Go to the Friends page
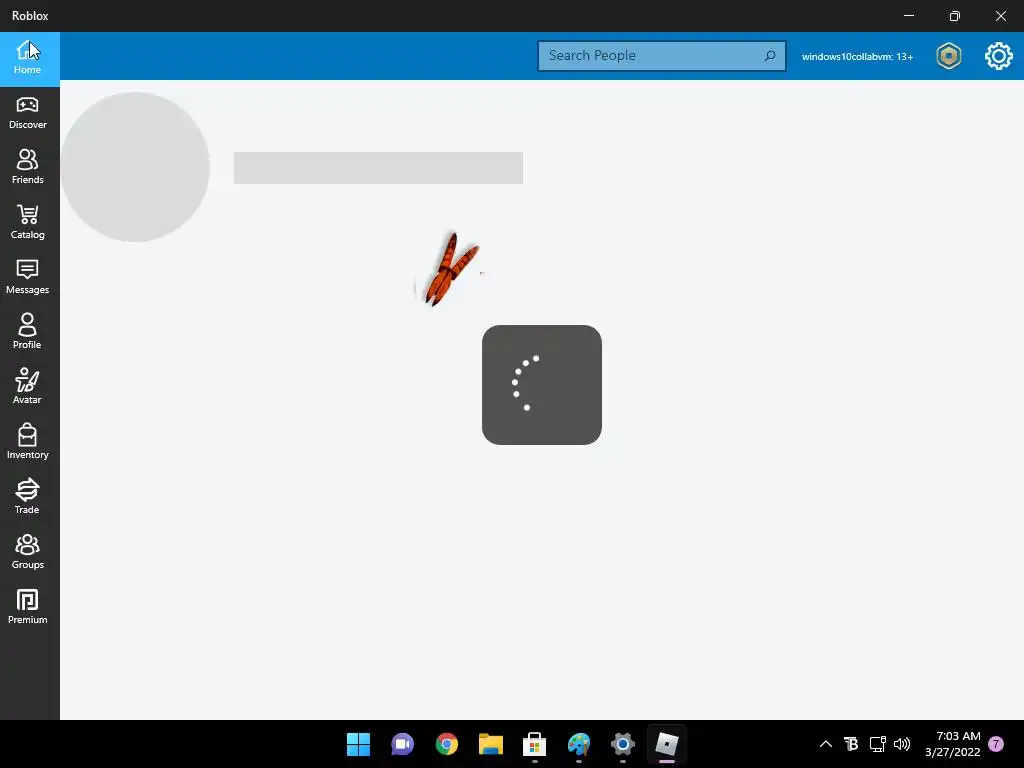This screenshot has height=768, width=1024. [x=27, y=168]
